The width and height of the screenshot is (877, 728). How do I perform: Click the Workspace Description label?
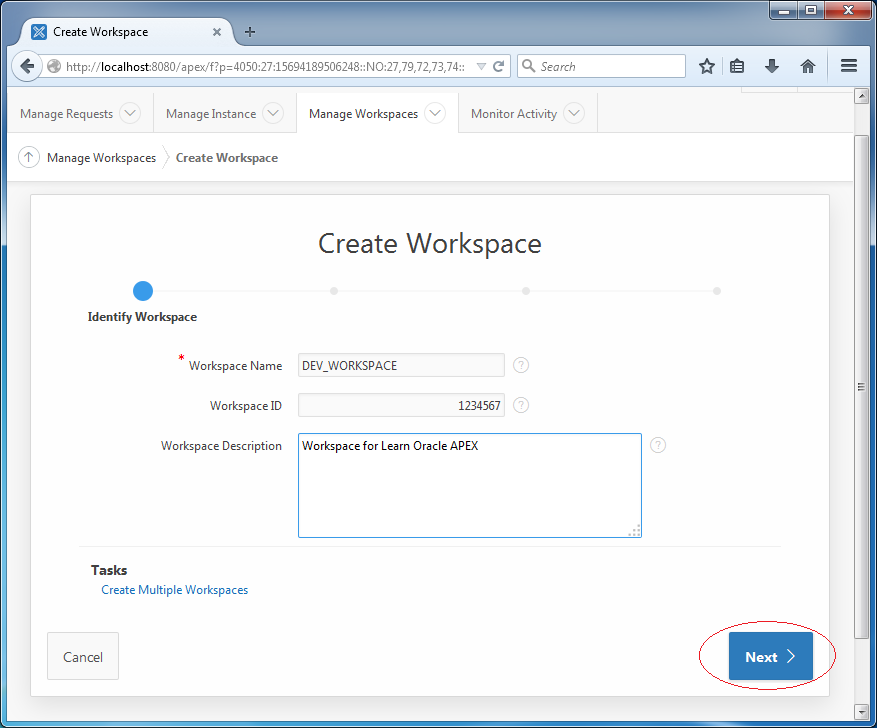tap(221, 446)
